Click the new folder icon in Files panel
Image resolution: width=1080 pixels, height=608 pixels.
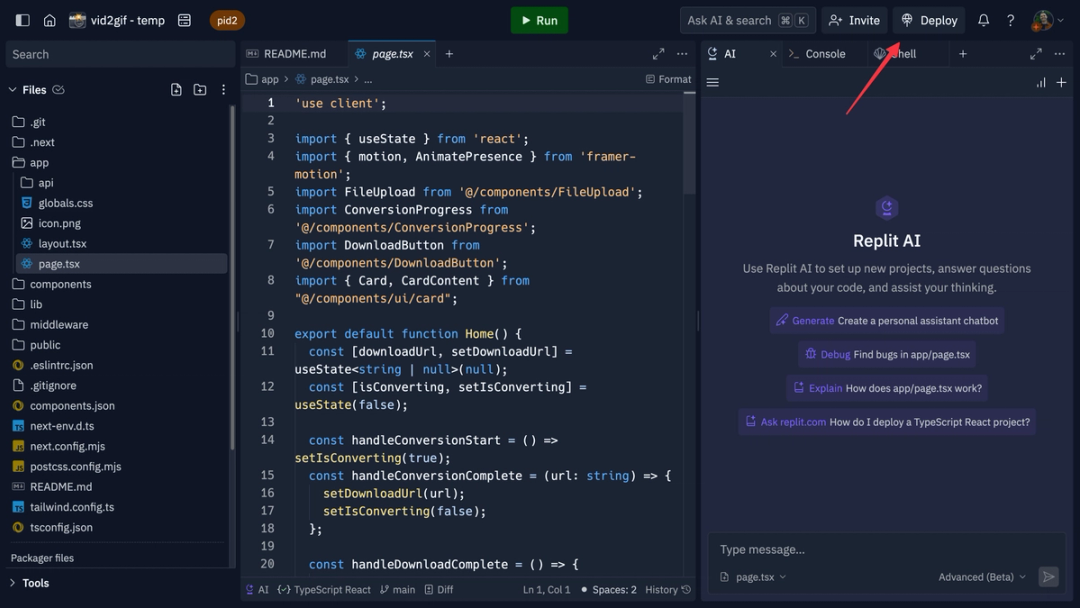coord(198,89)
